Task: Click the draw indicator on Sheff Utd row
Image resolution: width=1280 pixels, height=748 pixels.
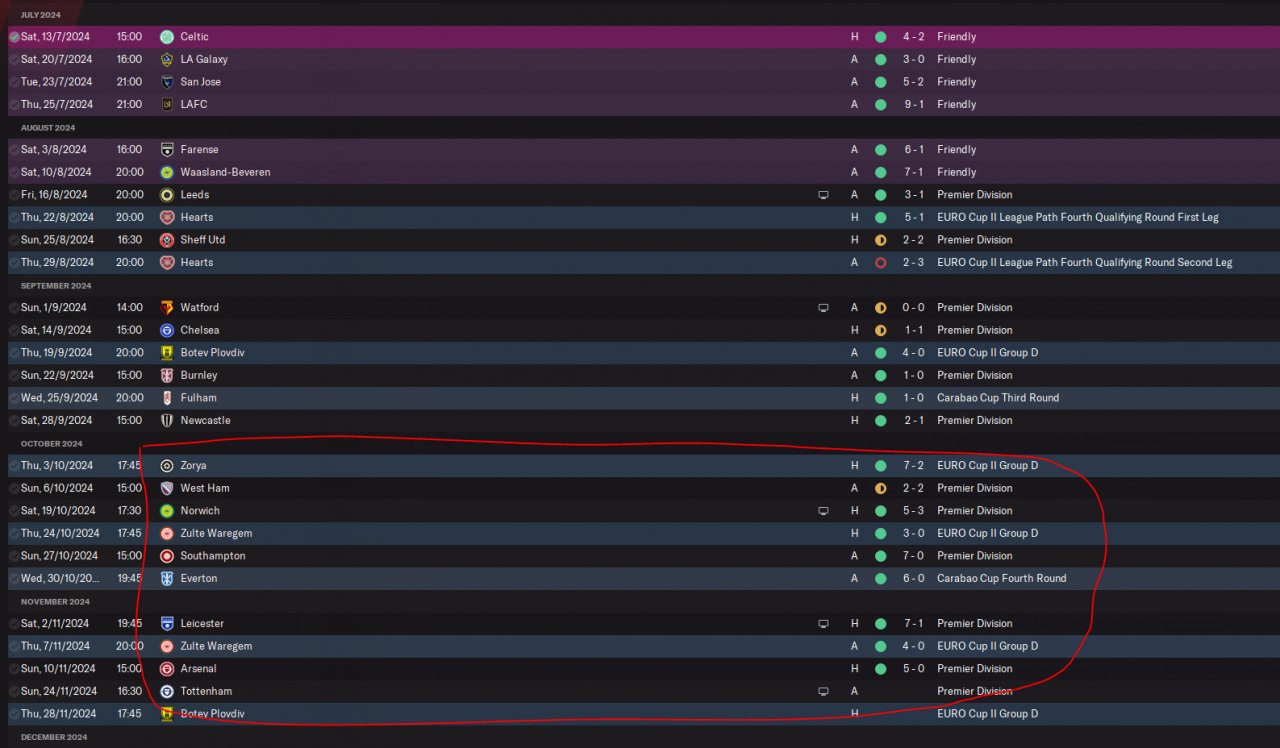Action: click(x=880, y=240)
